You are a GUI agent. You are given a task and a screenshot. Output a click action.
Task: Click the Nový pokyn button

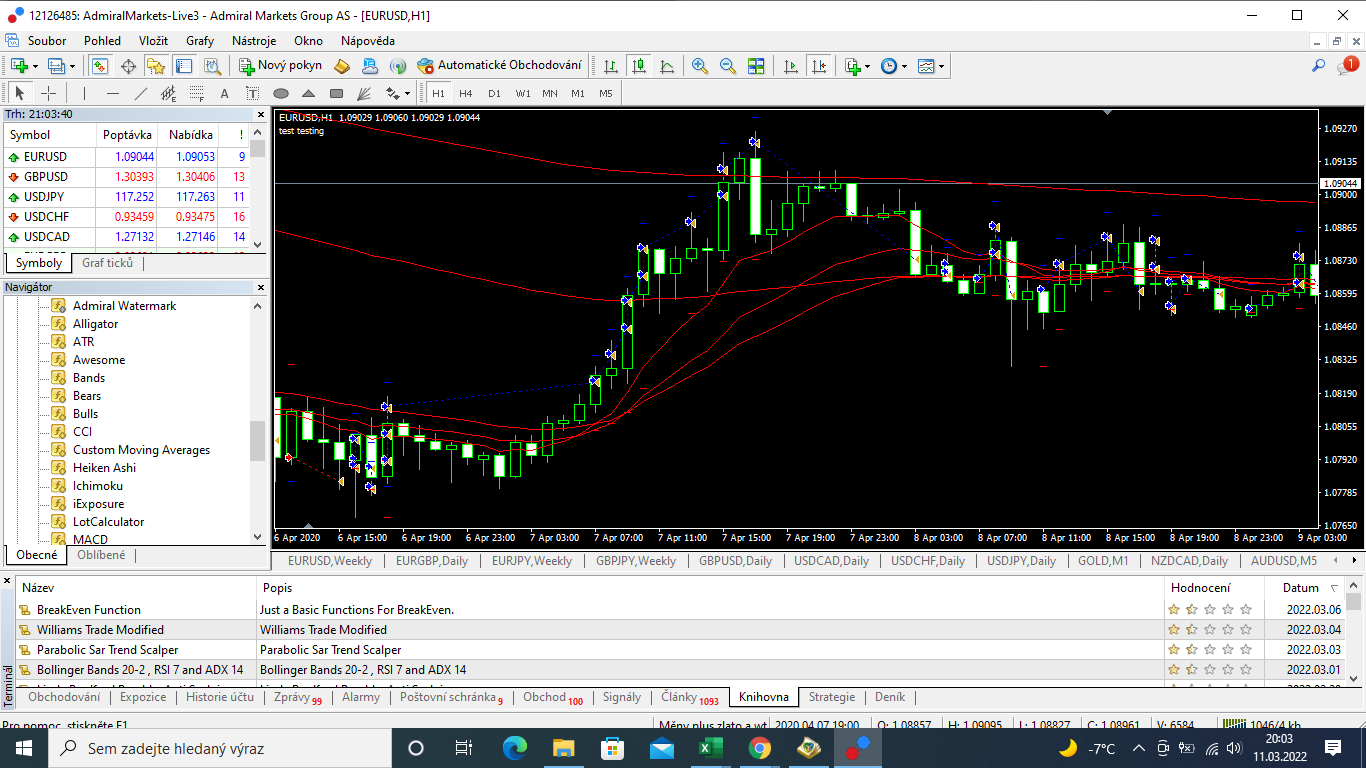click(280, 66)
